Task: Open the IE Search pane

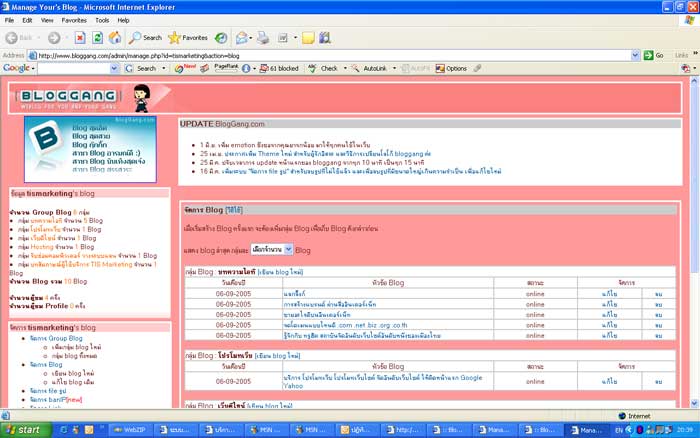Action: pos(145,38)
